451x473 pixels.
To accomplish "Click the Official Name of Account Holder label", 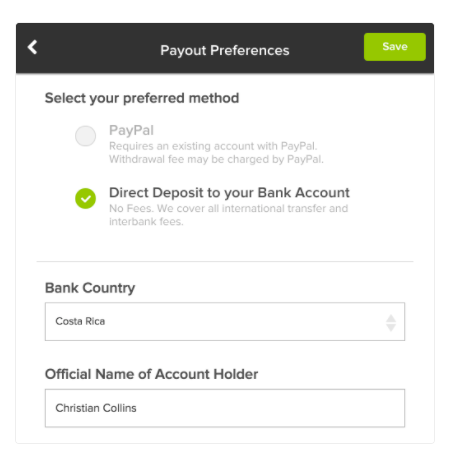I will point(152,374).
